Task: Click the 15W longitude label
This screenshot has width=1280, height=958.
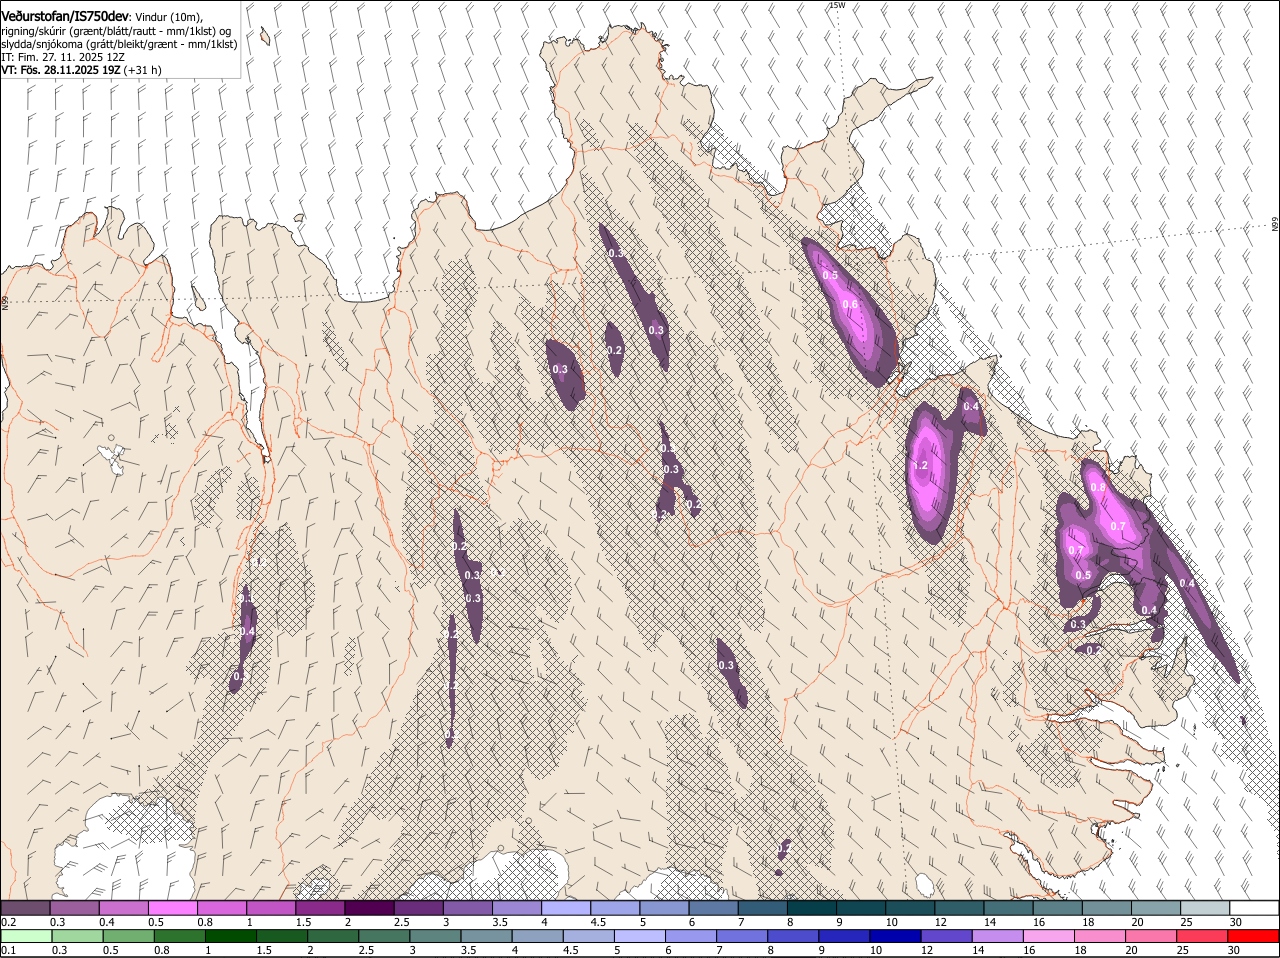Action: tap(837, 5)
